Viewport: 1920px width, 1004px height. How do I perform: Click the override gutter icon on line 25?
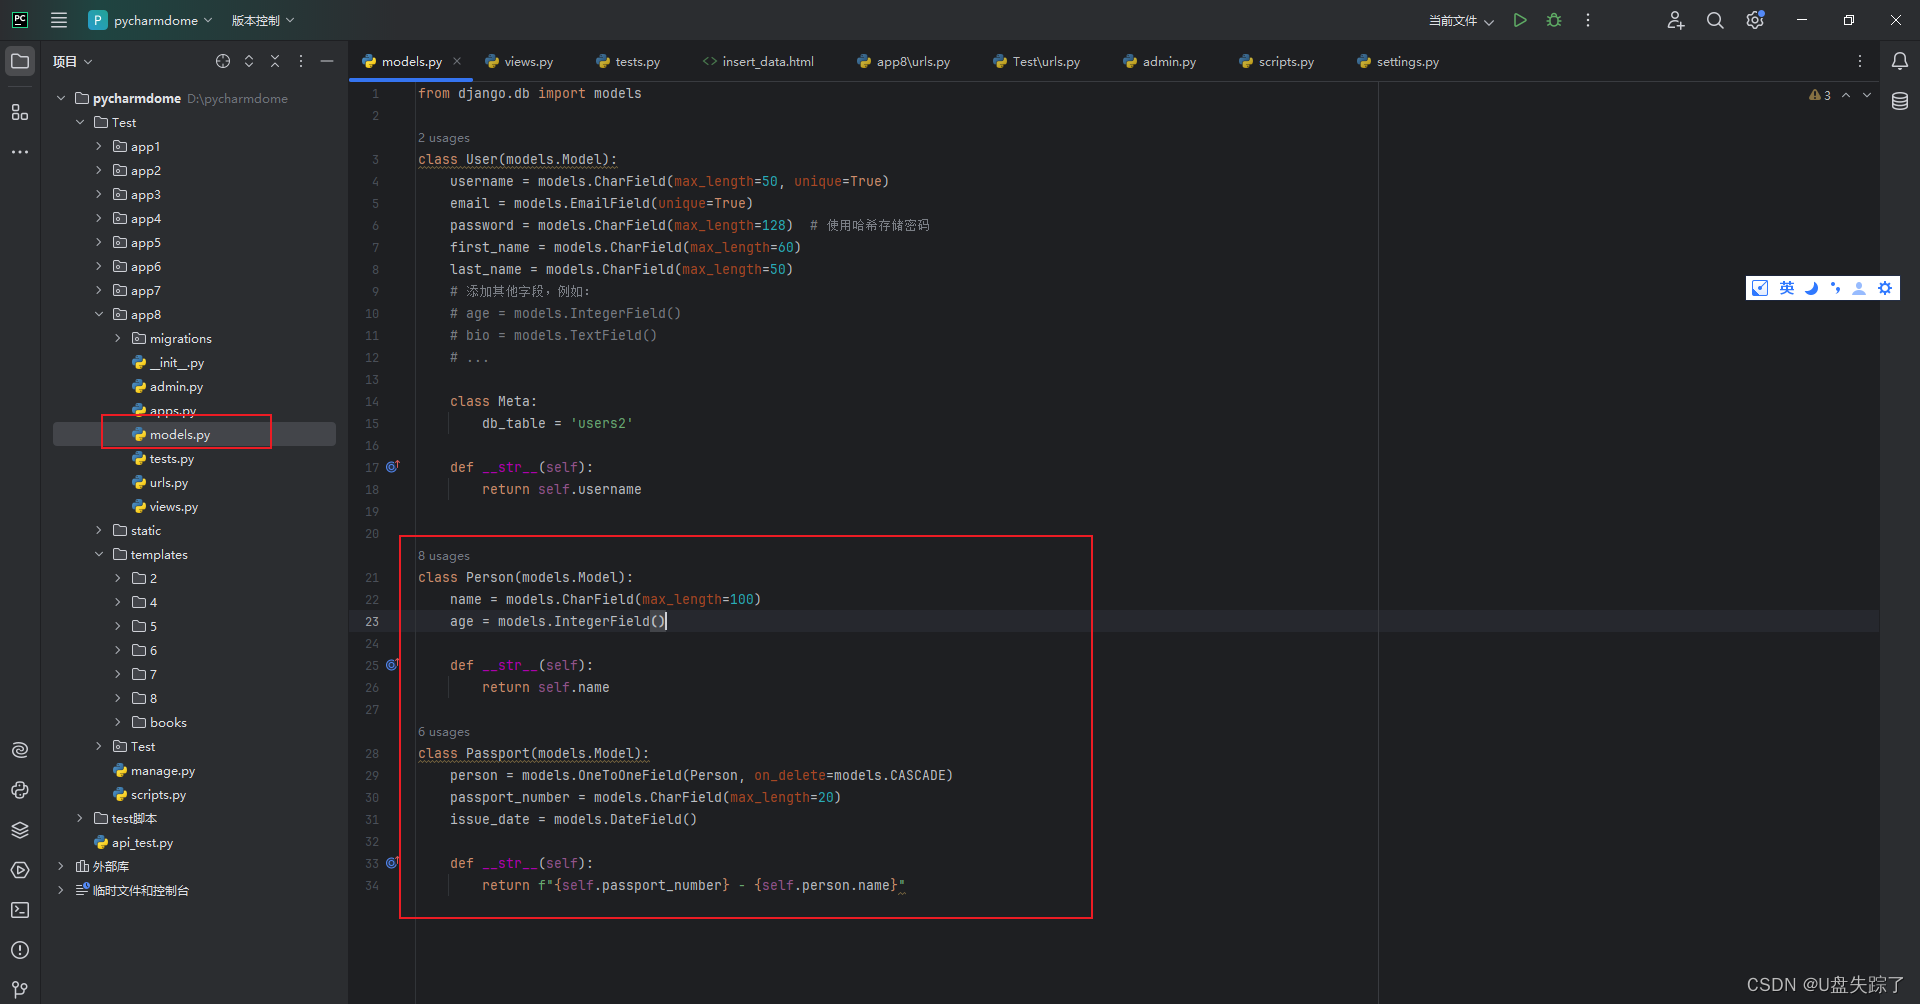393,664
